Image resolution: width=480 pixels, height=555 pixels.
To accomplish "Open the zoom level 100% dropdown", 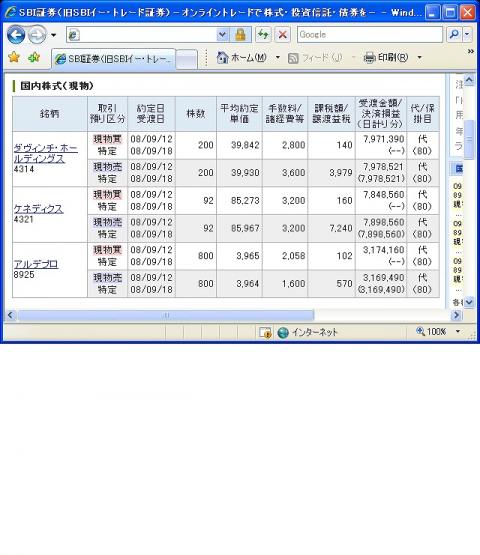I will coord(457,332).
